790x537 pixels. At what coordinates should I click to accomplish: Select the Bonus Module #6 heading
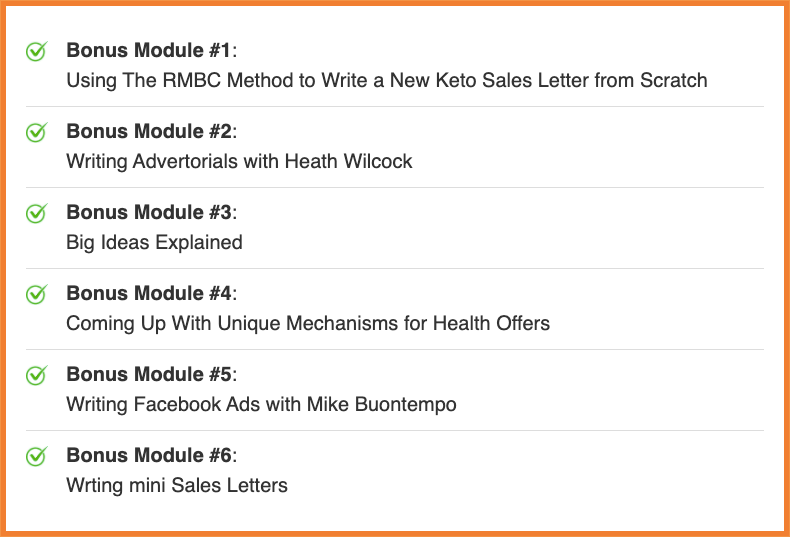click(149, 455)
